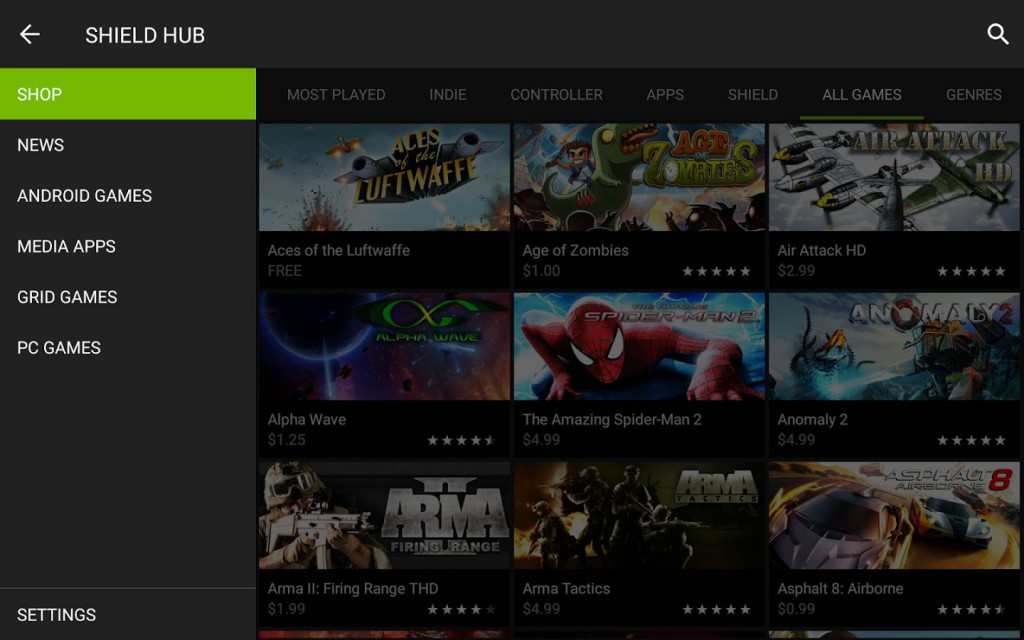The height and width of the screenshot is (640, 1024).
Task: Click the FREE price label
Action: pyautogui.click(x=285, y=270)
